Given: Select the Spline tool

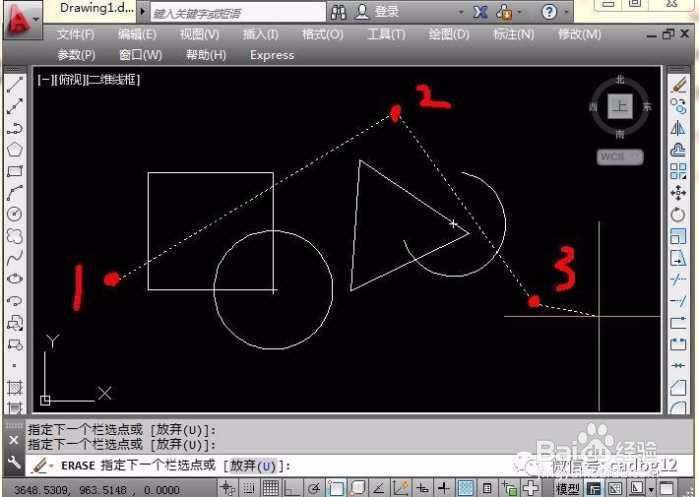Looking at the screenshot, I should pos(15,257).
